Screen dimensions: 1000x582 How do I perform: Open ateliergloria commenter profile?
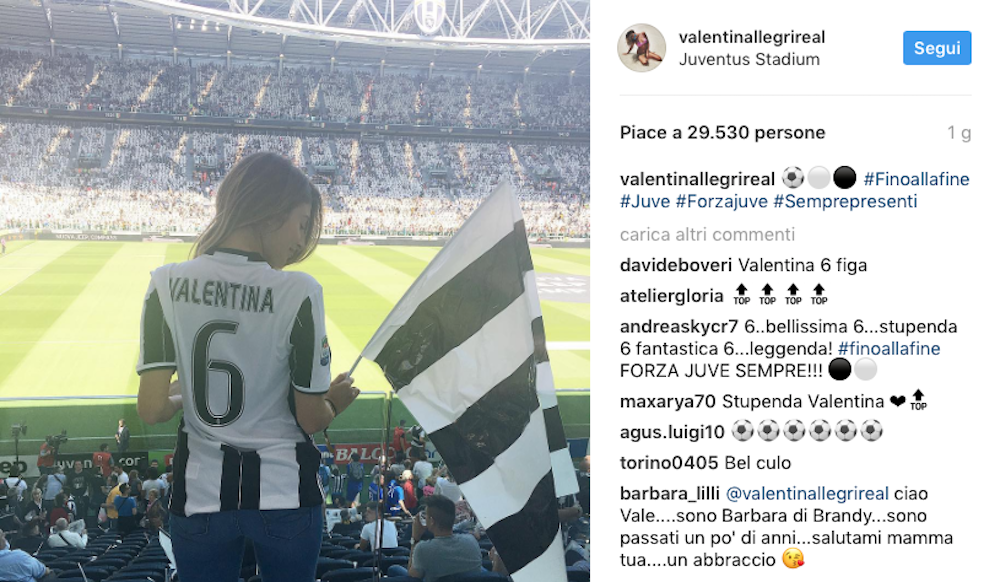pos(672,296)
